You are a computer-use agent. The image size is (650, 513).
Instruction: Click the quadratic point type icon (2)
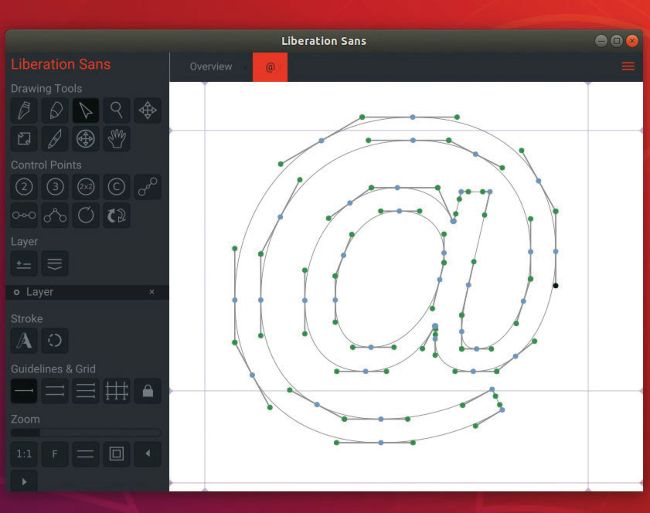(24, 186)
